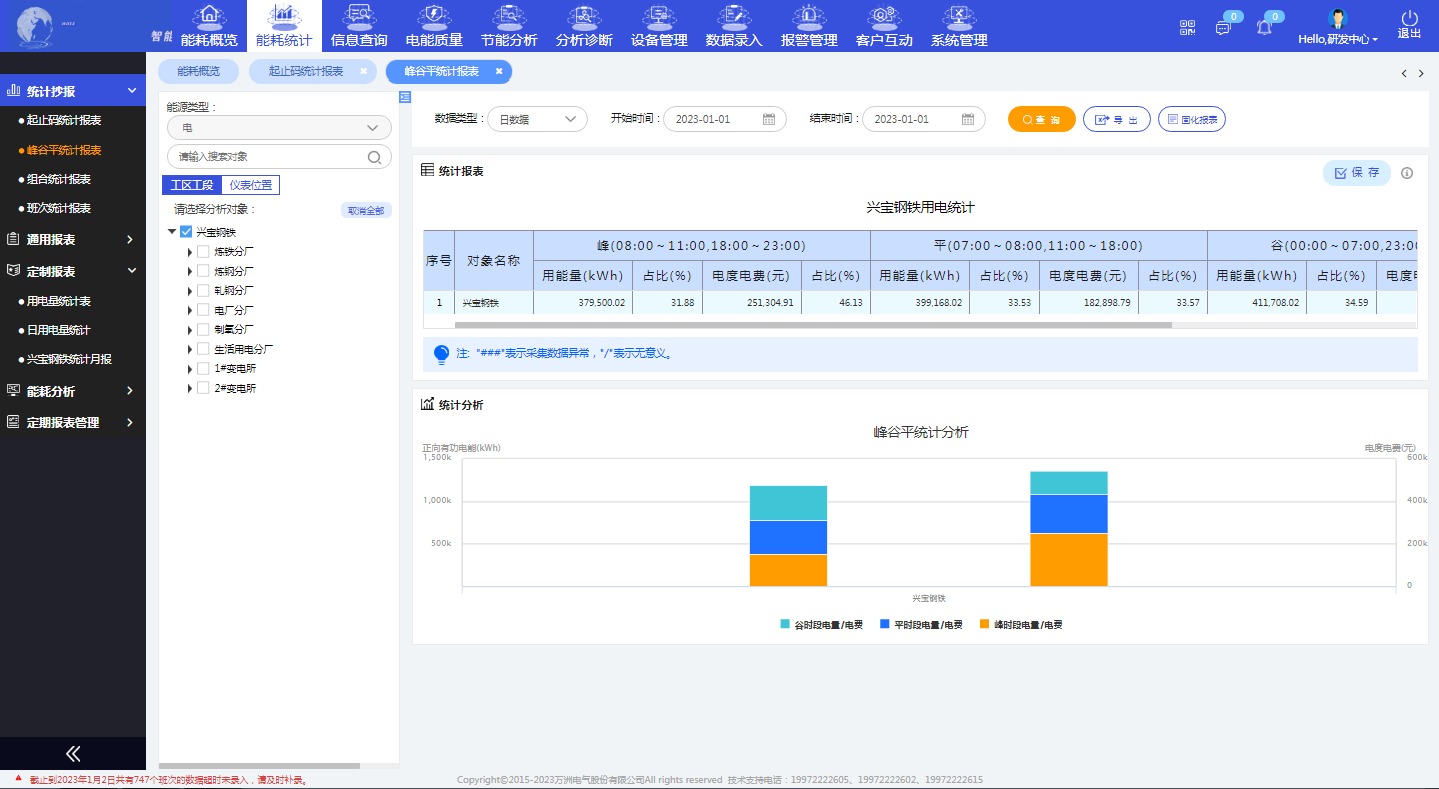Screen dimensions: 1439x789
Task: Open the notification bell icon
Action: [1264, 28]
